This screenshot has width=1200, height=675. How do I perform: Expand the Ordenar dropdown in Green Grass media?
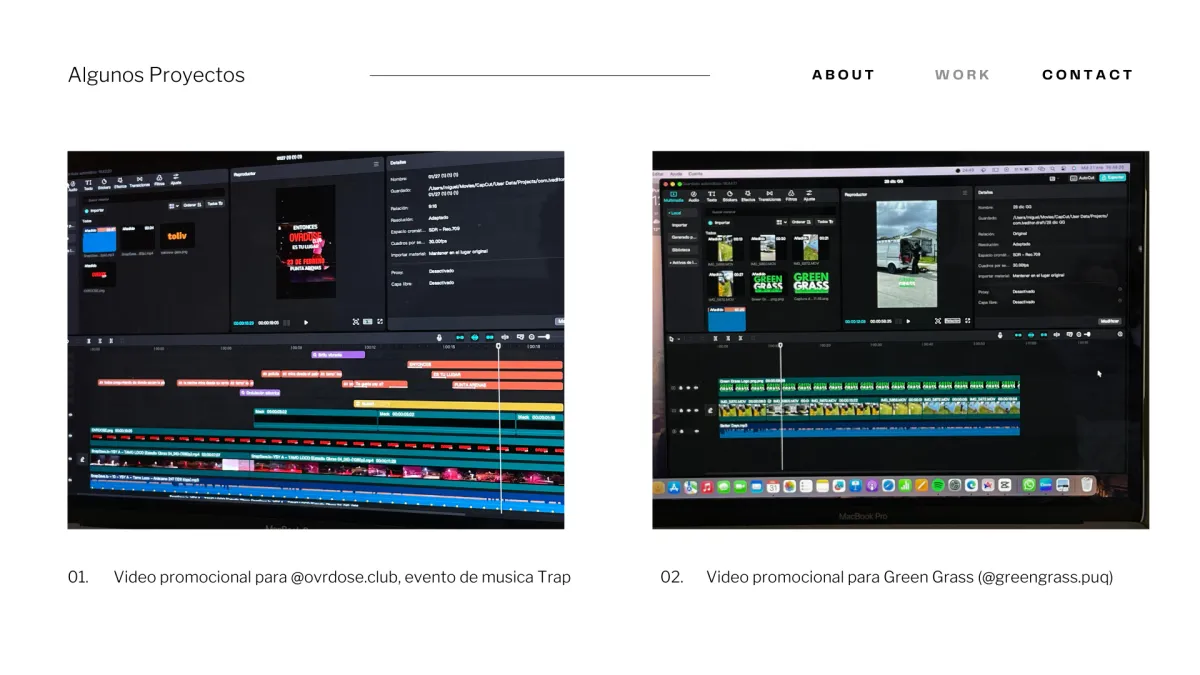tap(799, 221)
